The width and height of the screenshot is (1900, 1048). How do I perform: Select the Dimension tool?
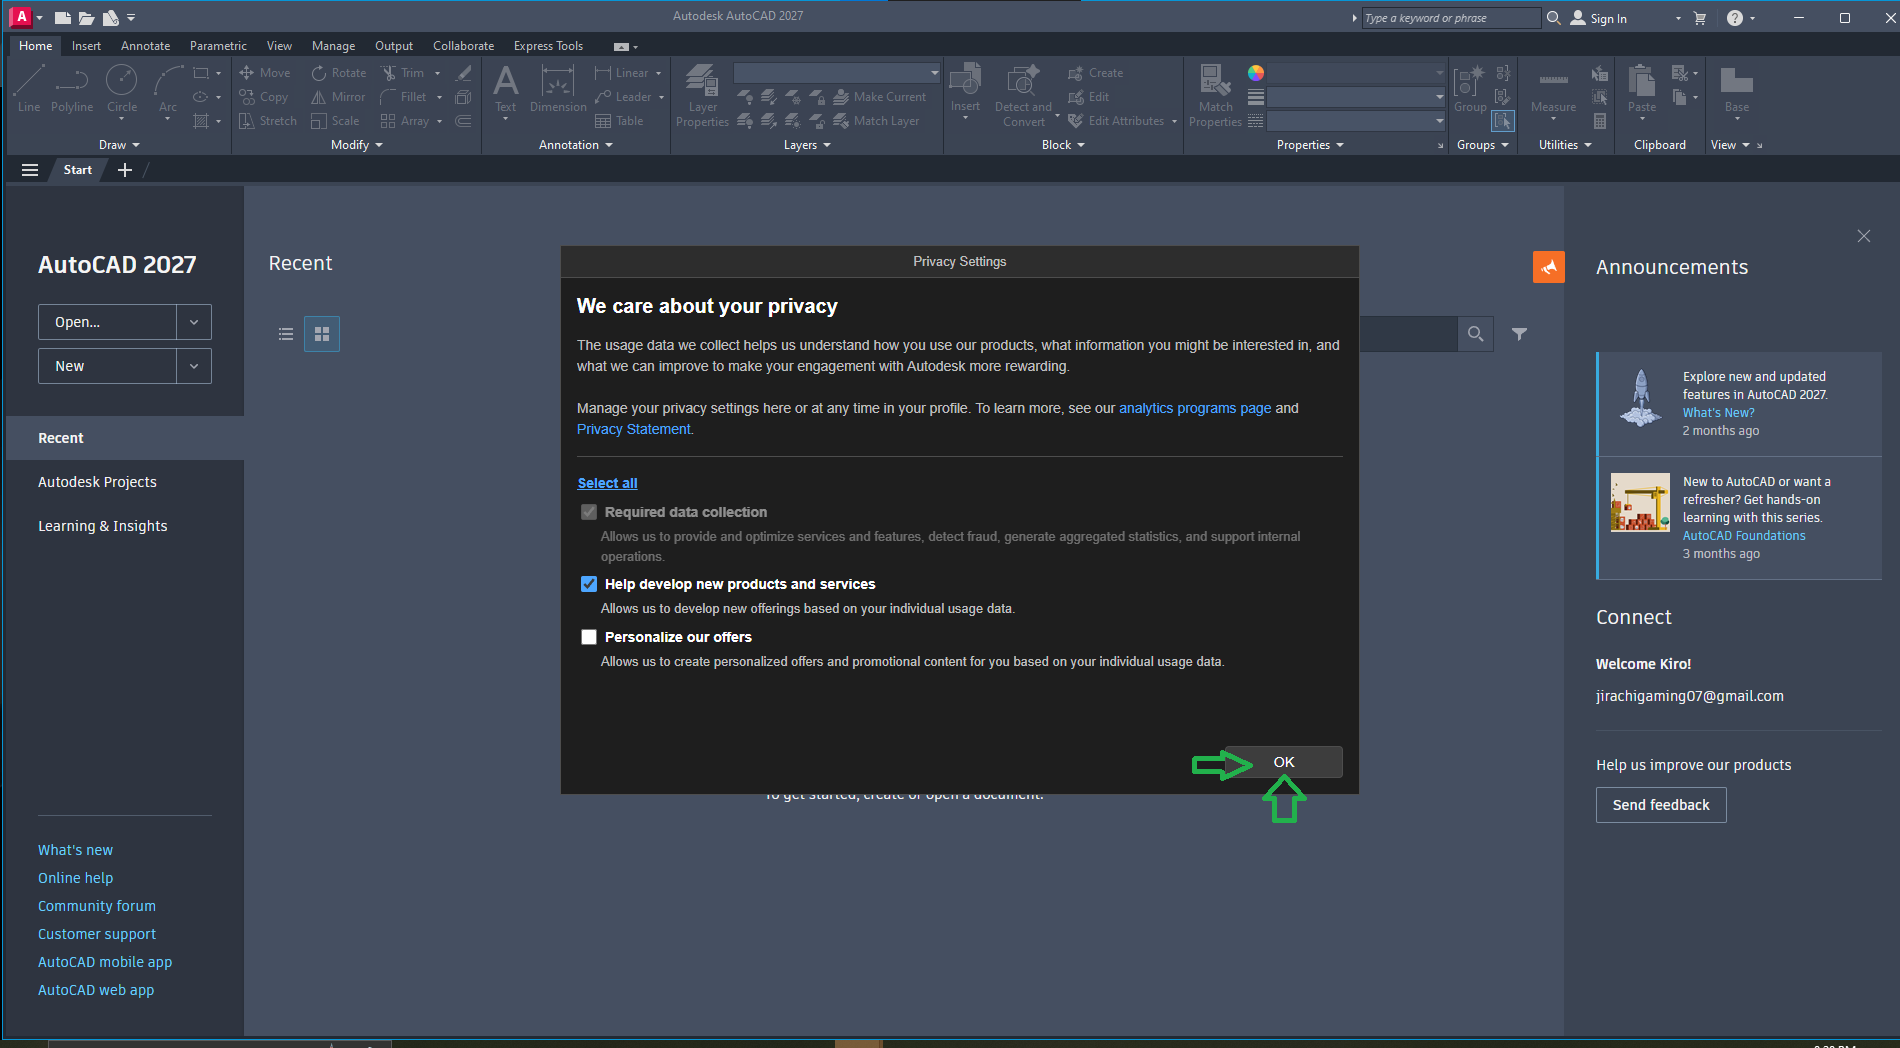(558, 90)
